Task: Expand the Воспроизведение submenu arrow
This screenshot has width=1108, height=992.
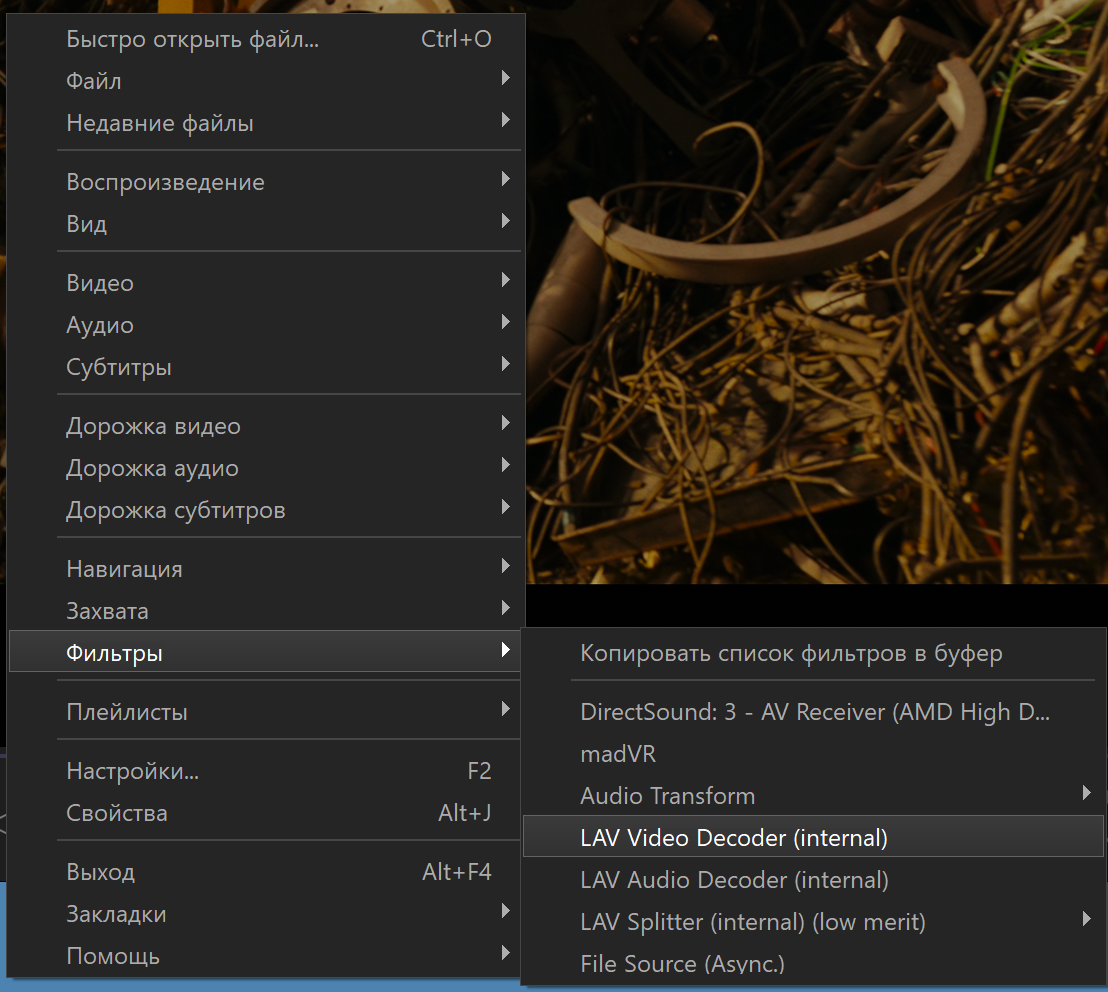Action: tap(505, 181)
